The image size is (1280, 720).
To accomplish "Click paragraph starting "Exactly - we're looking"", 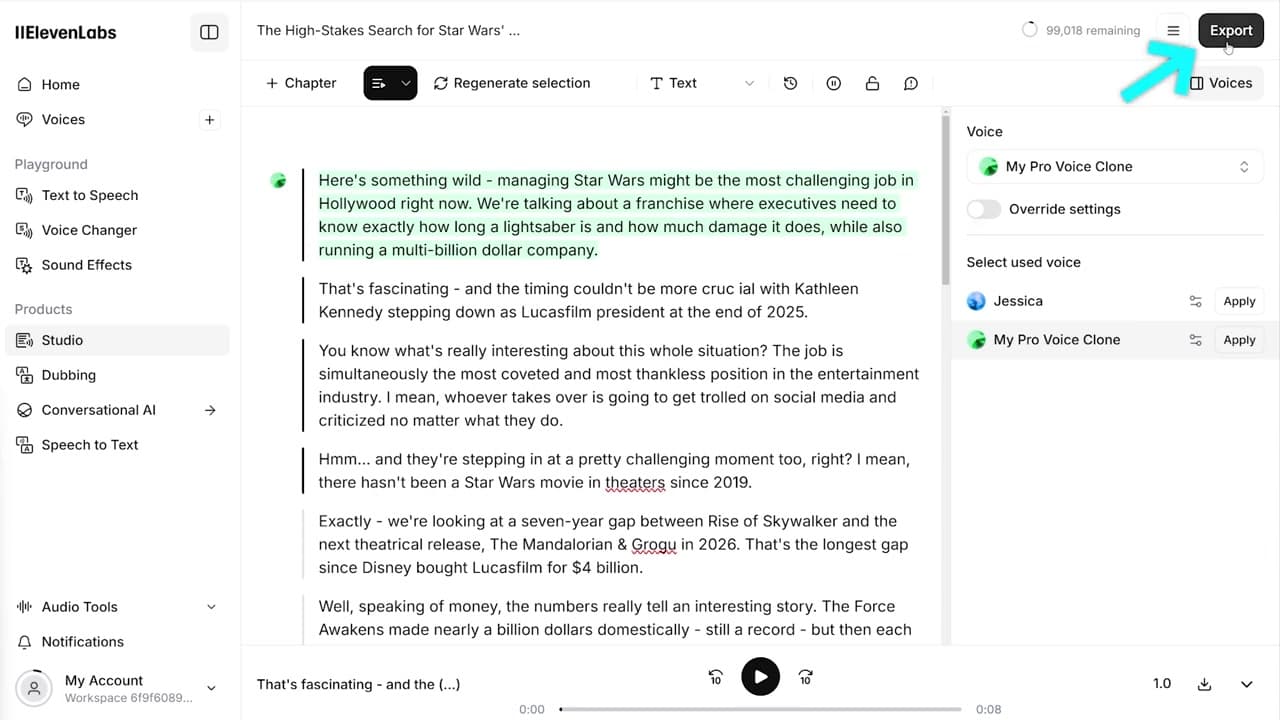I will click(x=613, y=544).
